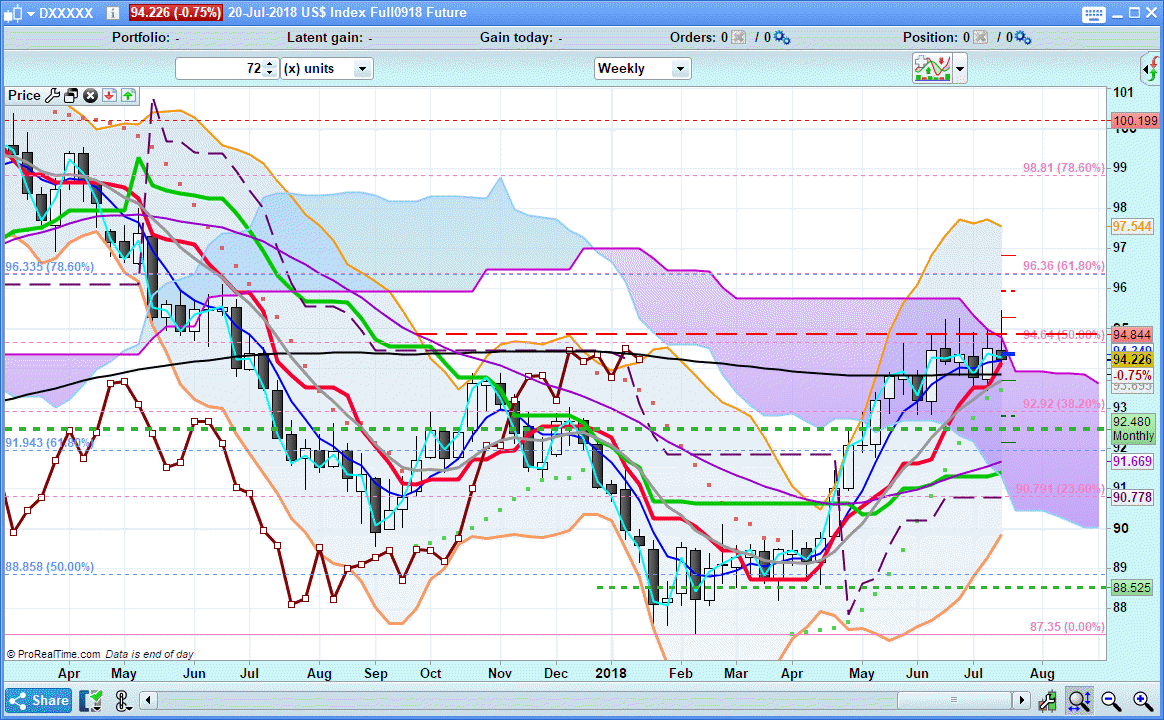Click the Share button
1164x720 pixels.
click(x=39, y=700)
